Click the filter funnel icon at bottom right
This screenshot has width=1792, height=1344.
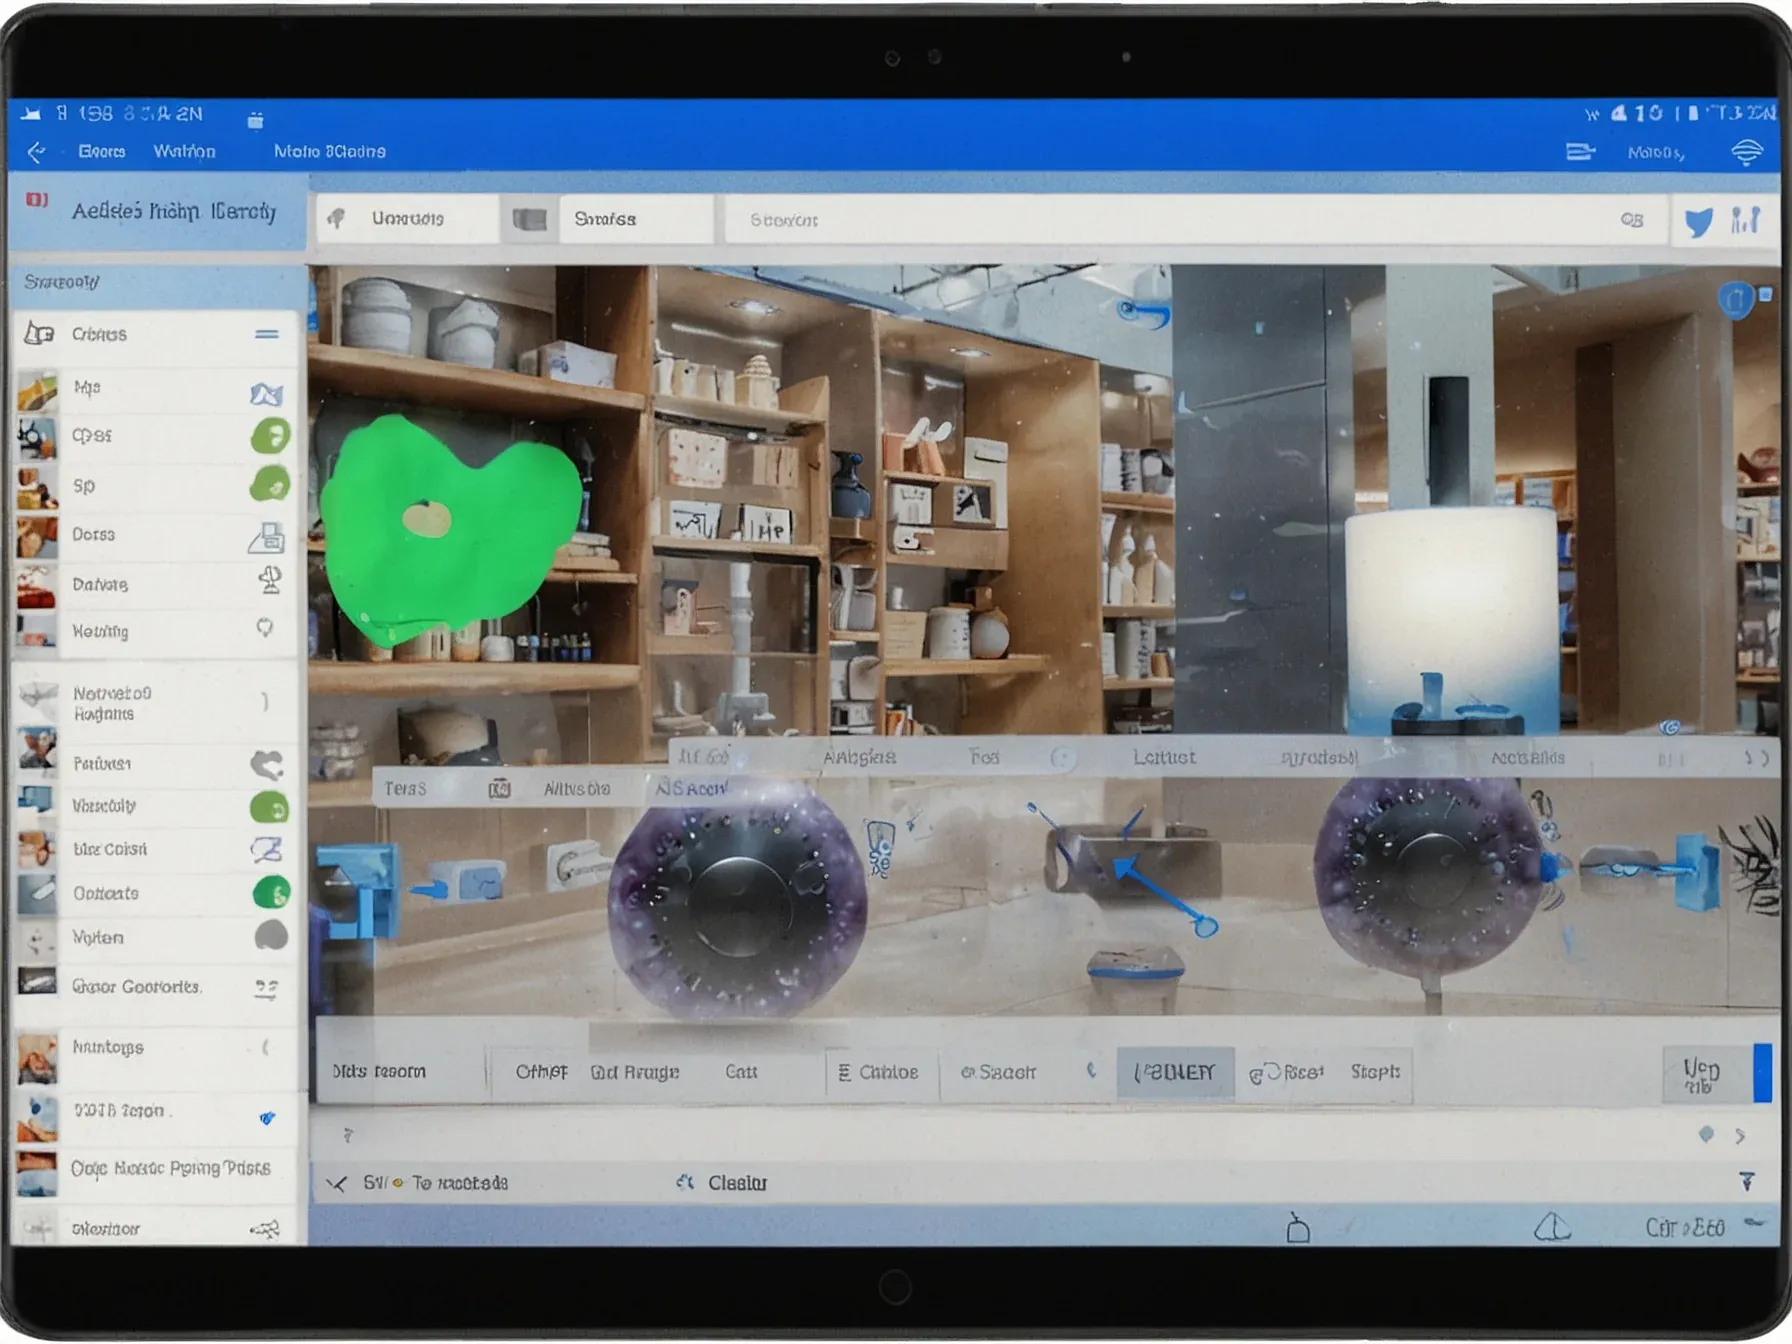click(x=1746, y=1182)
